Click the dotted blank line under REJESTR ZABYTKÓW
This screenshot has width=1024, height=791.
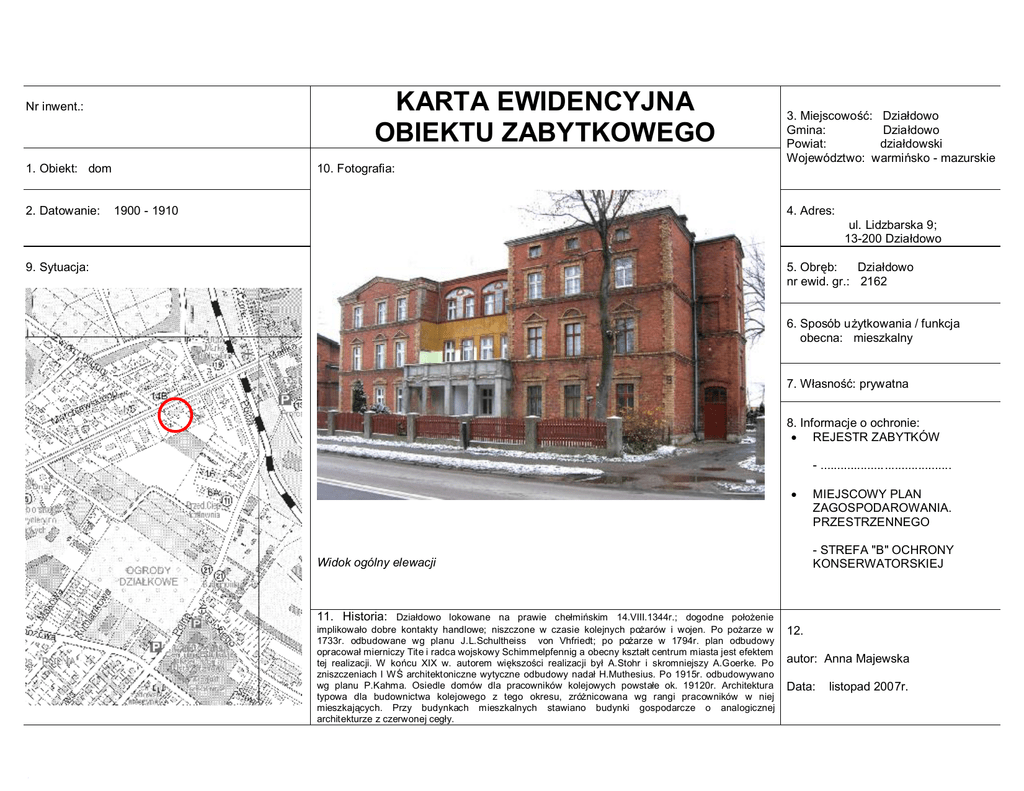pos(882,466)
